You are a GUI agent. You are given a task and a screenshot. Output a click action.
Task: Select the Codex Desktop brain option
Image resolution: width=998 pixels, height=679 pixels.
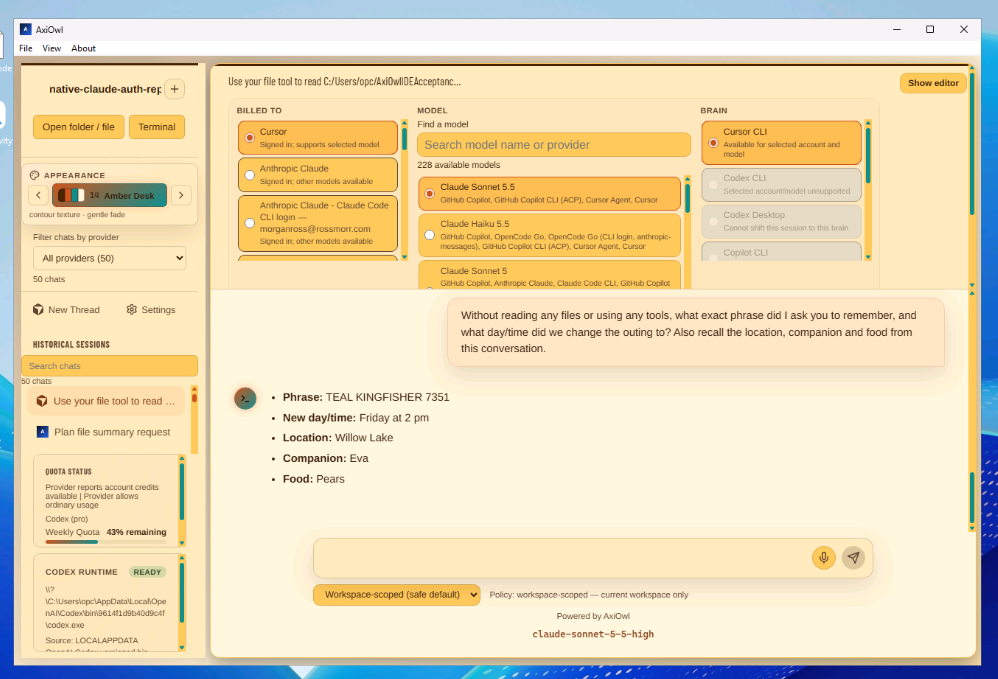coord(781,221)
